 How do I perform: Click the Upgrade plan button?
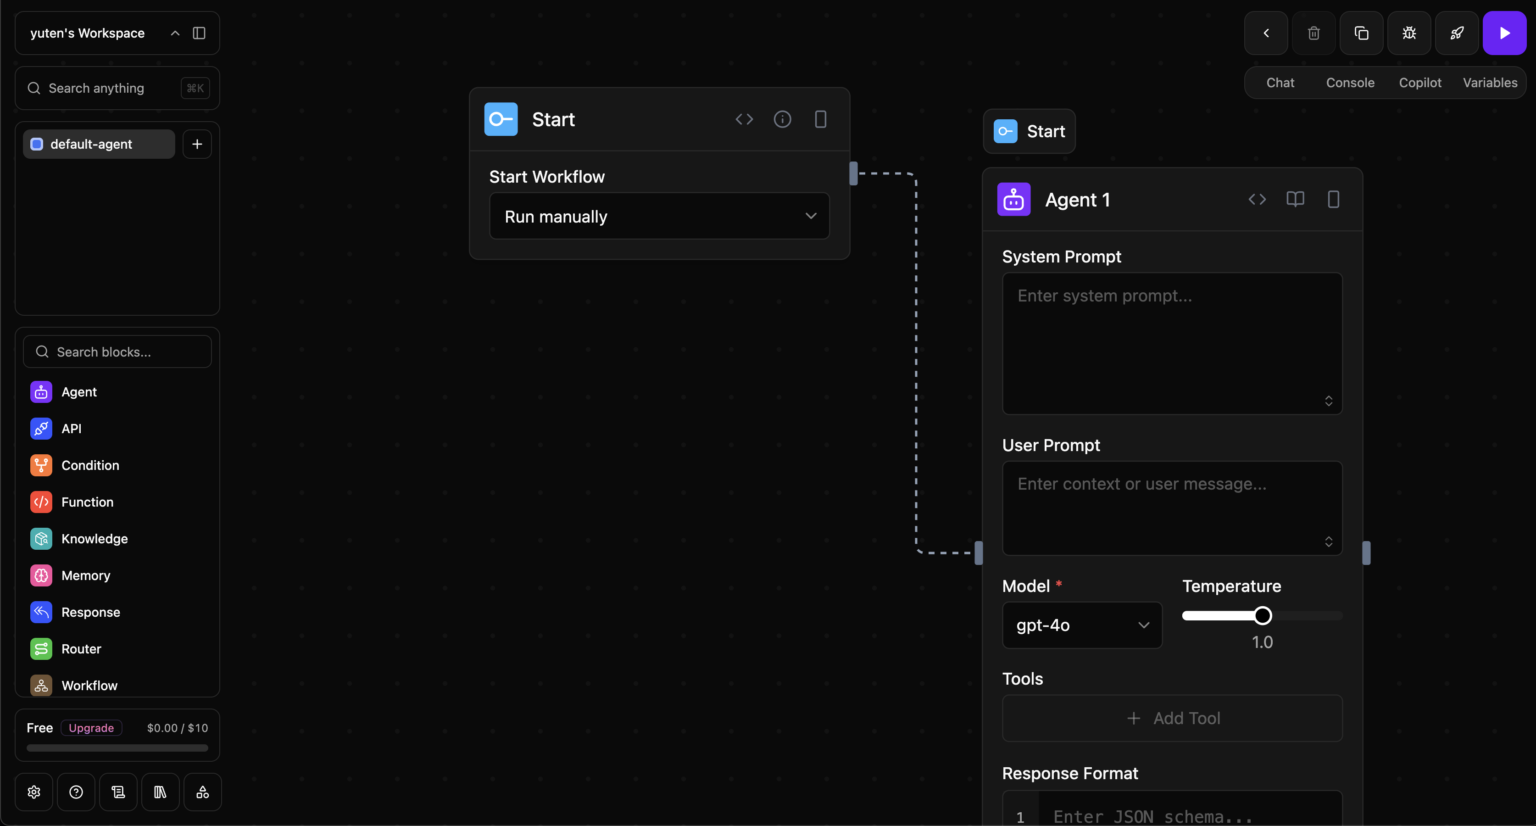click(91, 728)
